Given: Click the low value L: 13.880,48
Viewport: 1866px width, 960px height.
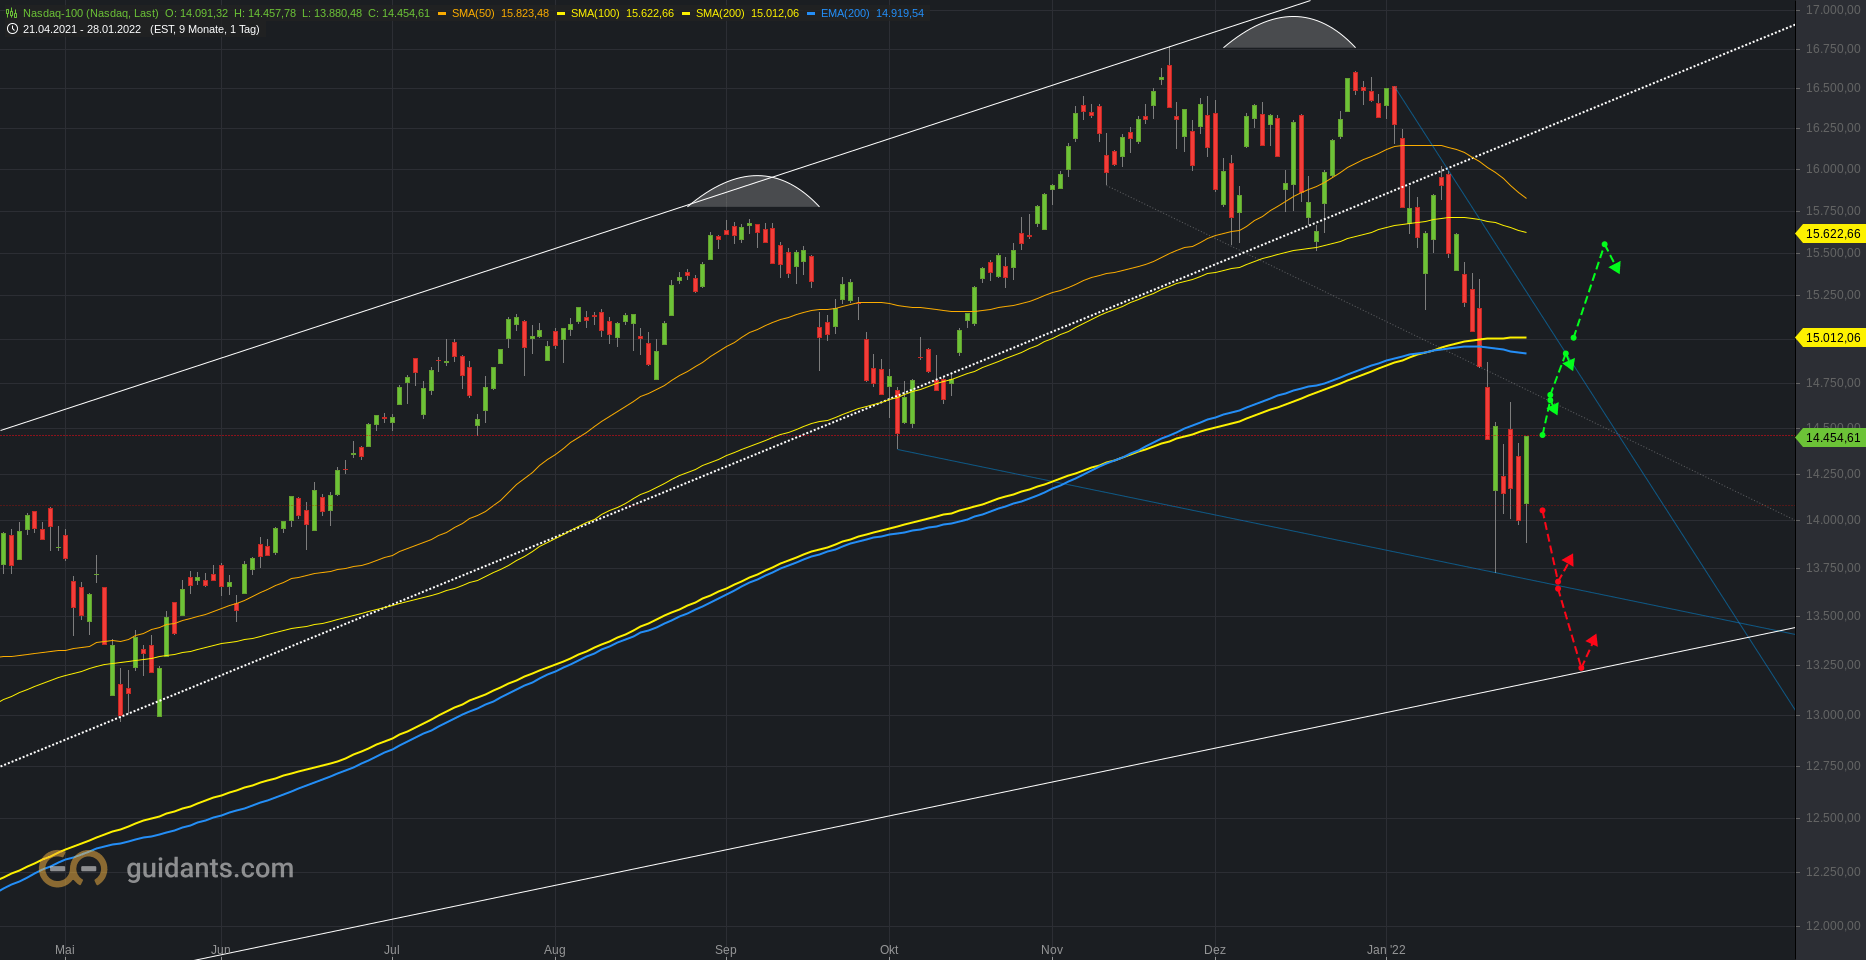Looking at the screenshot, I should [x=332, y=13].
